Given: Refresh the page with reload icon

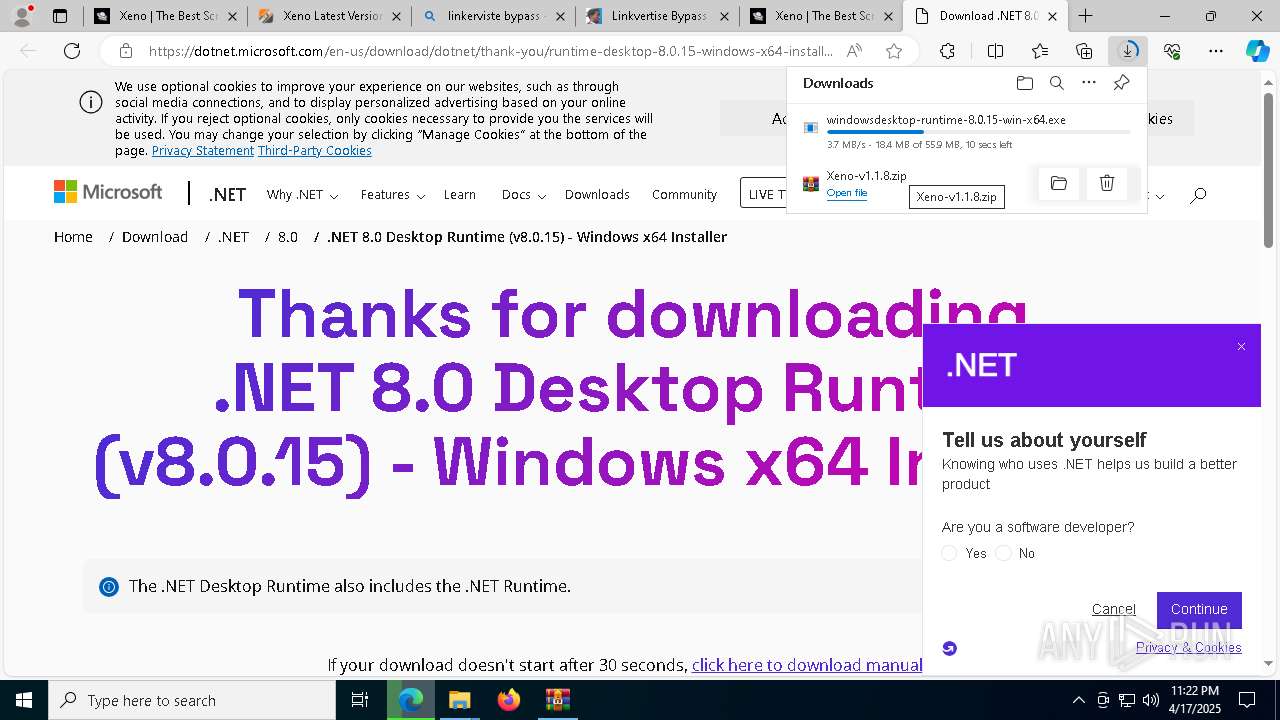Looking at the screenshot, I should [72, 51].
